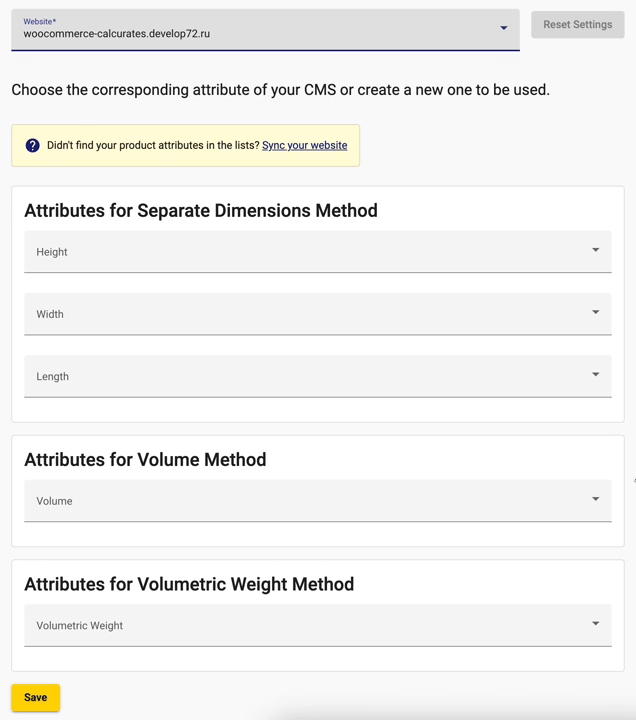
Task: Expand the Length attribute select field
Action: (x=318, y=377)
